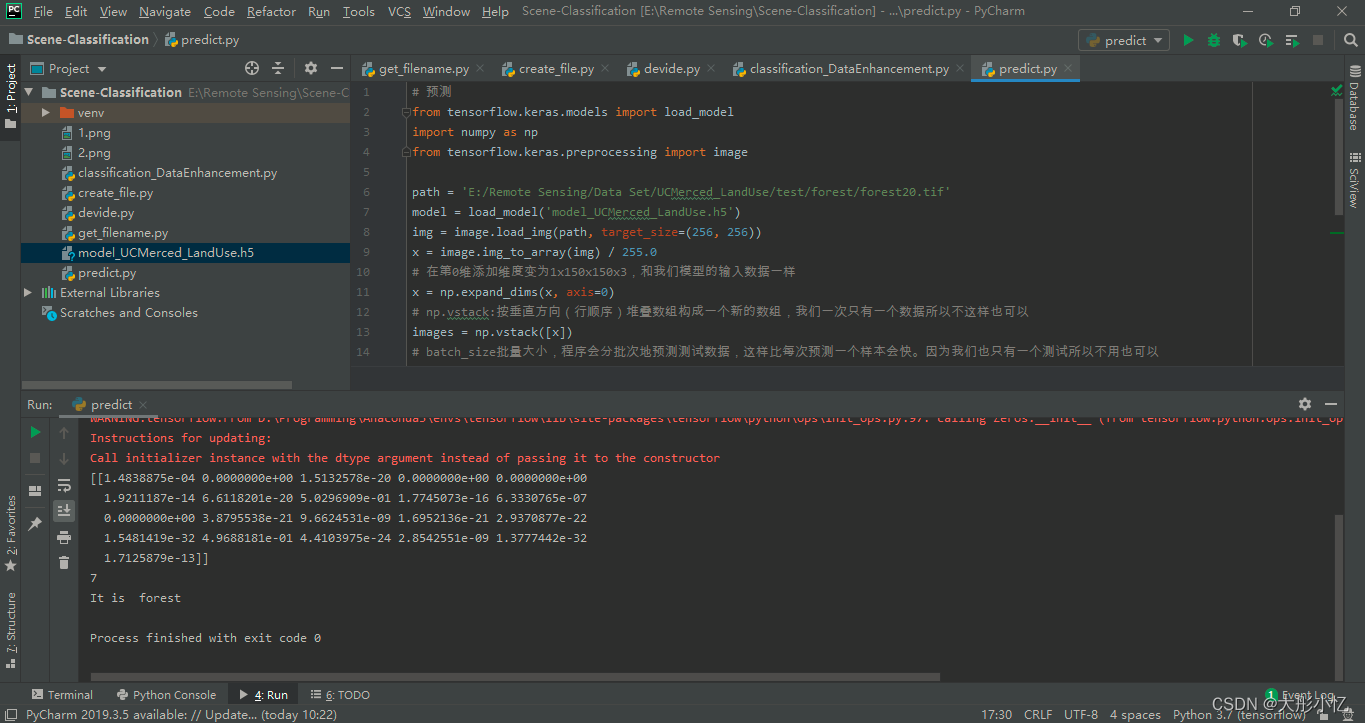Screen dimensions: 1365x723
Task: Click the concurrency diagram run icon
Action: click(x=1292, y=40)
